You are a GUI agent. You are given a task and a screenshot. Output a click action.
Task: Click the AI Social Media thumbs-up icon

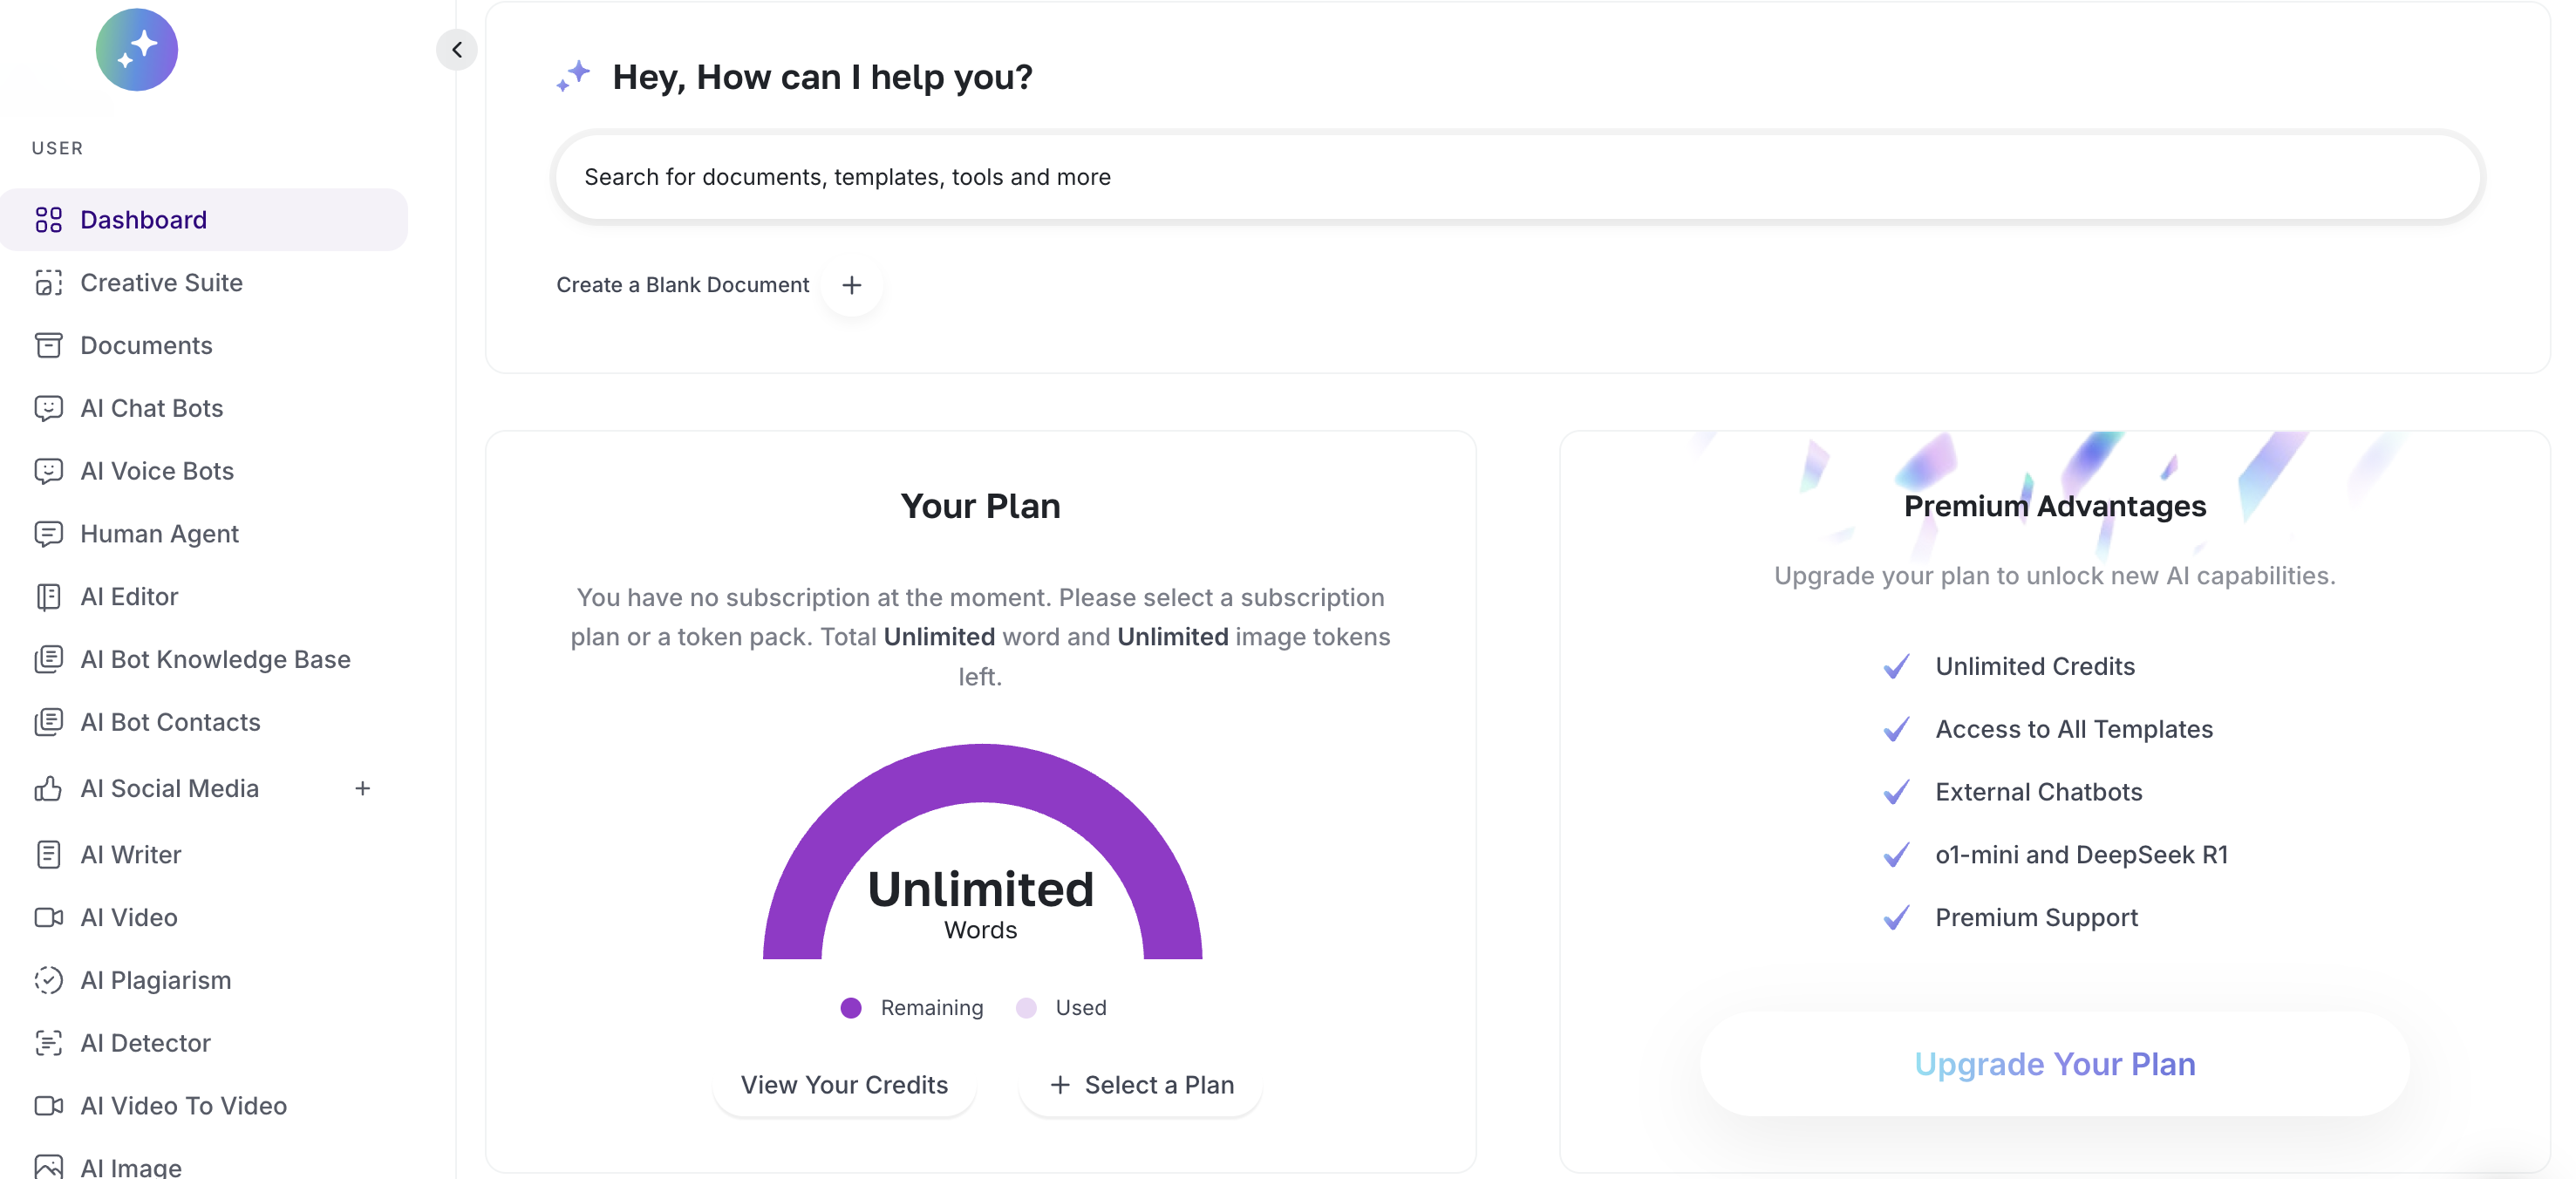pyautogui.click(x=48, y=789)
